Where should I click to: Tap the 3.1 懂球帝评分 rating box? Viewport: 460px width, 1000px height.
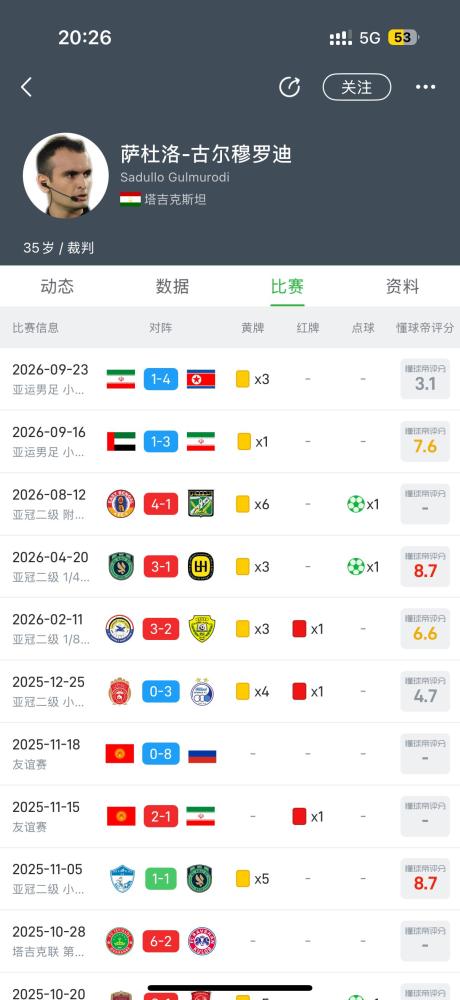coord(425,379)
